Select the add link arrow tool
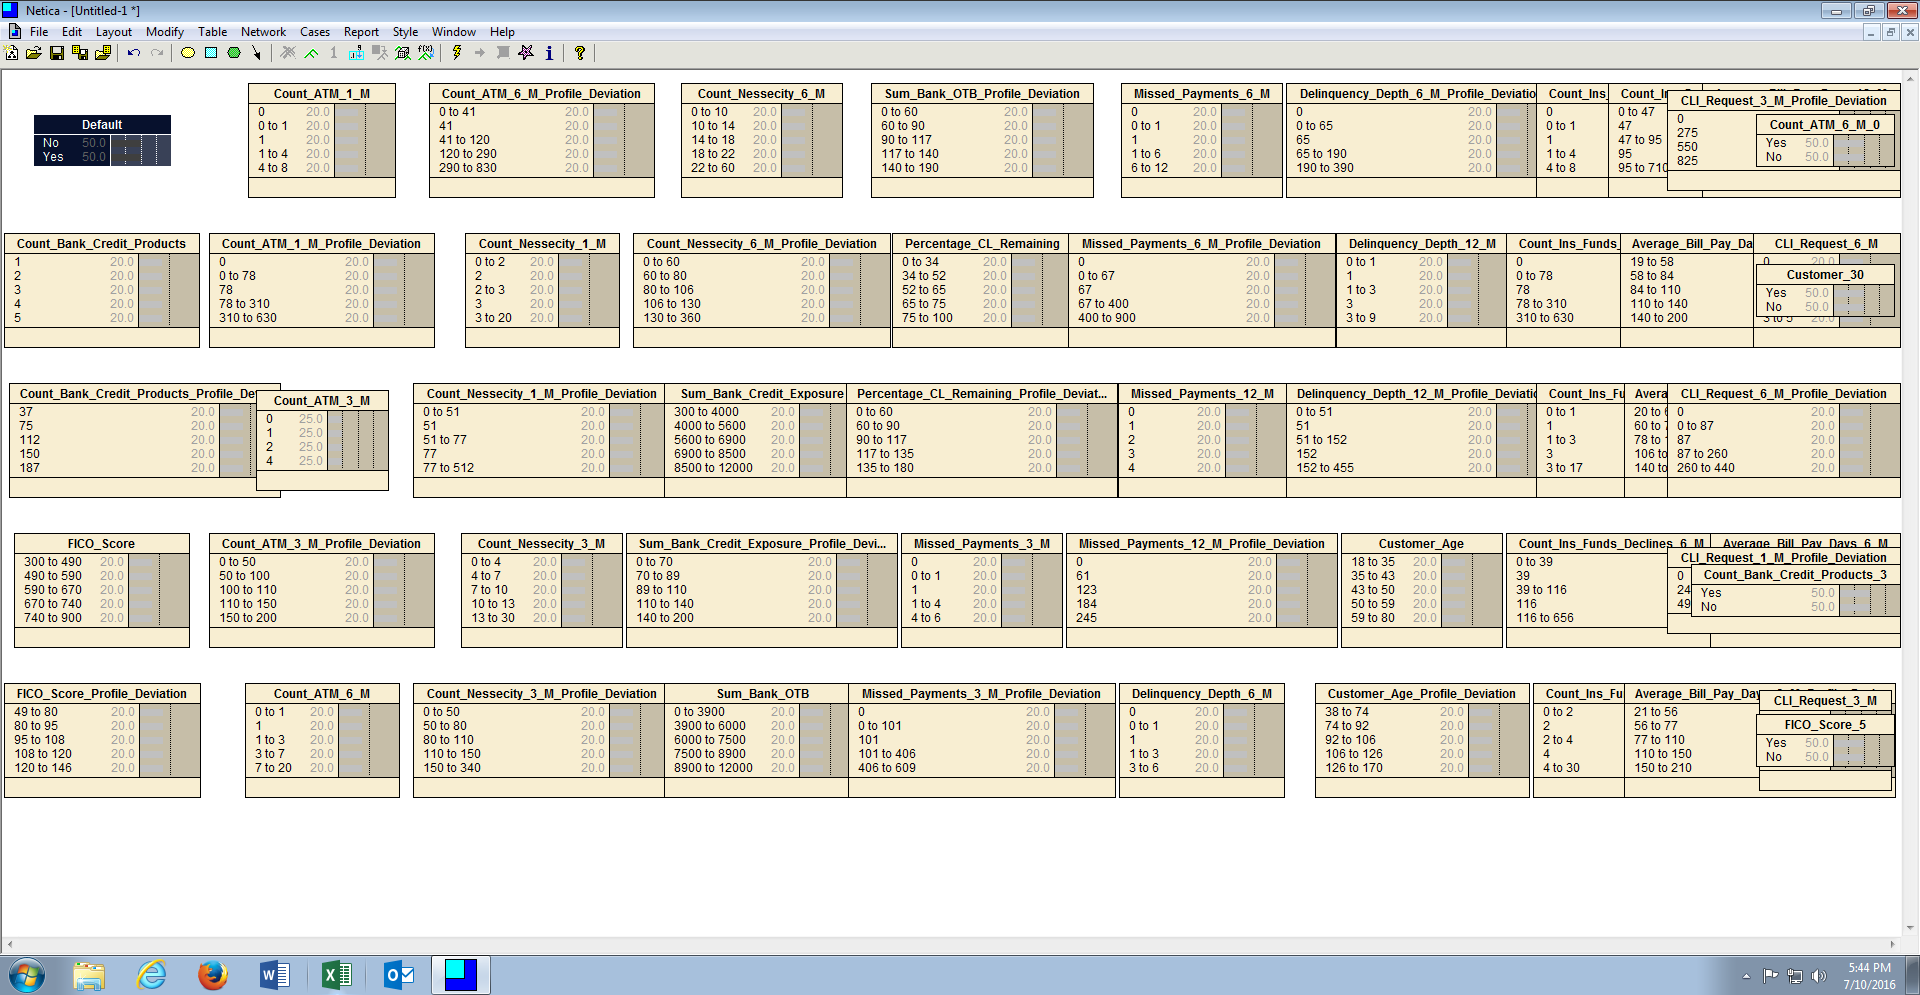 [257, 53]
